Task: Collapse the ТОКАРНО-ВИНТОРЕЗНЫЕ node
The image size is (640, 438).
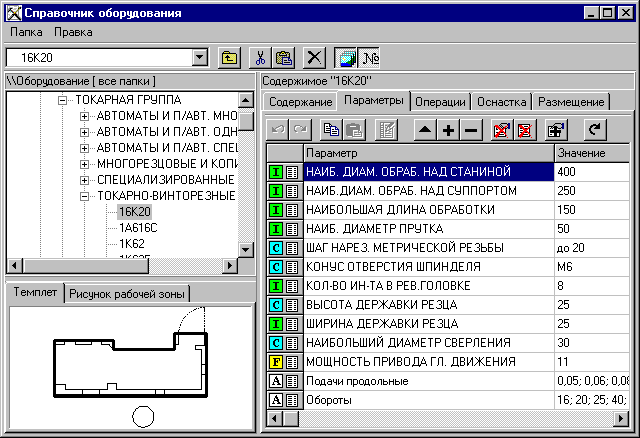Action: tap(84, 196)
